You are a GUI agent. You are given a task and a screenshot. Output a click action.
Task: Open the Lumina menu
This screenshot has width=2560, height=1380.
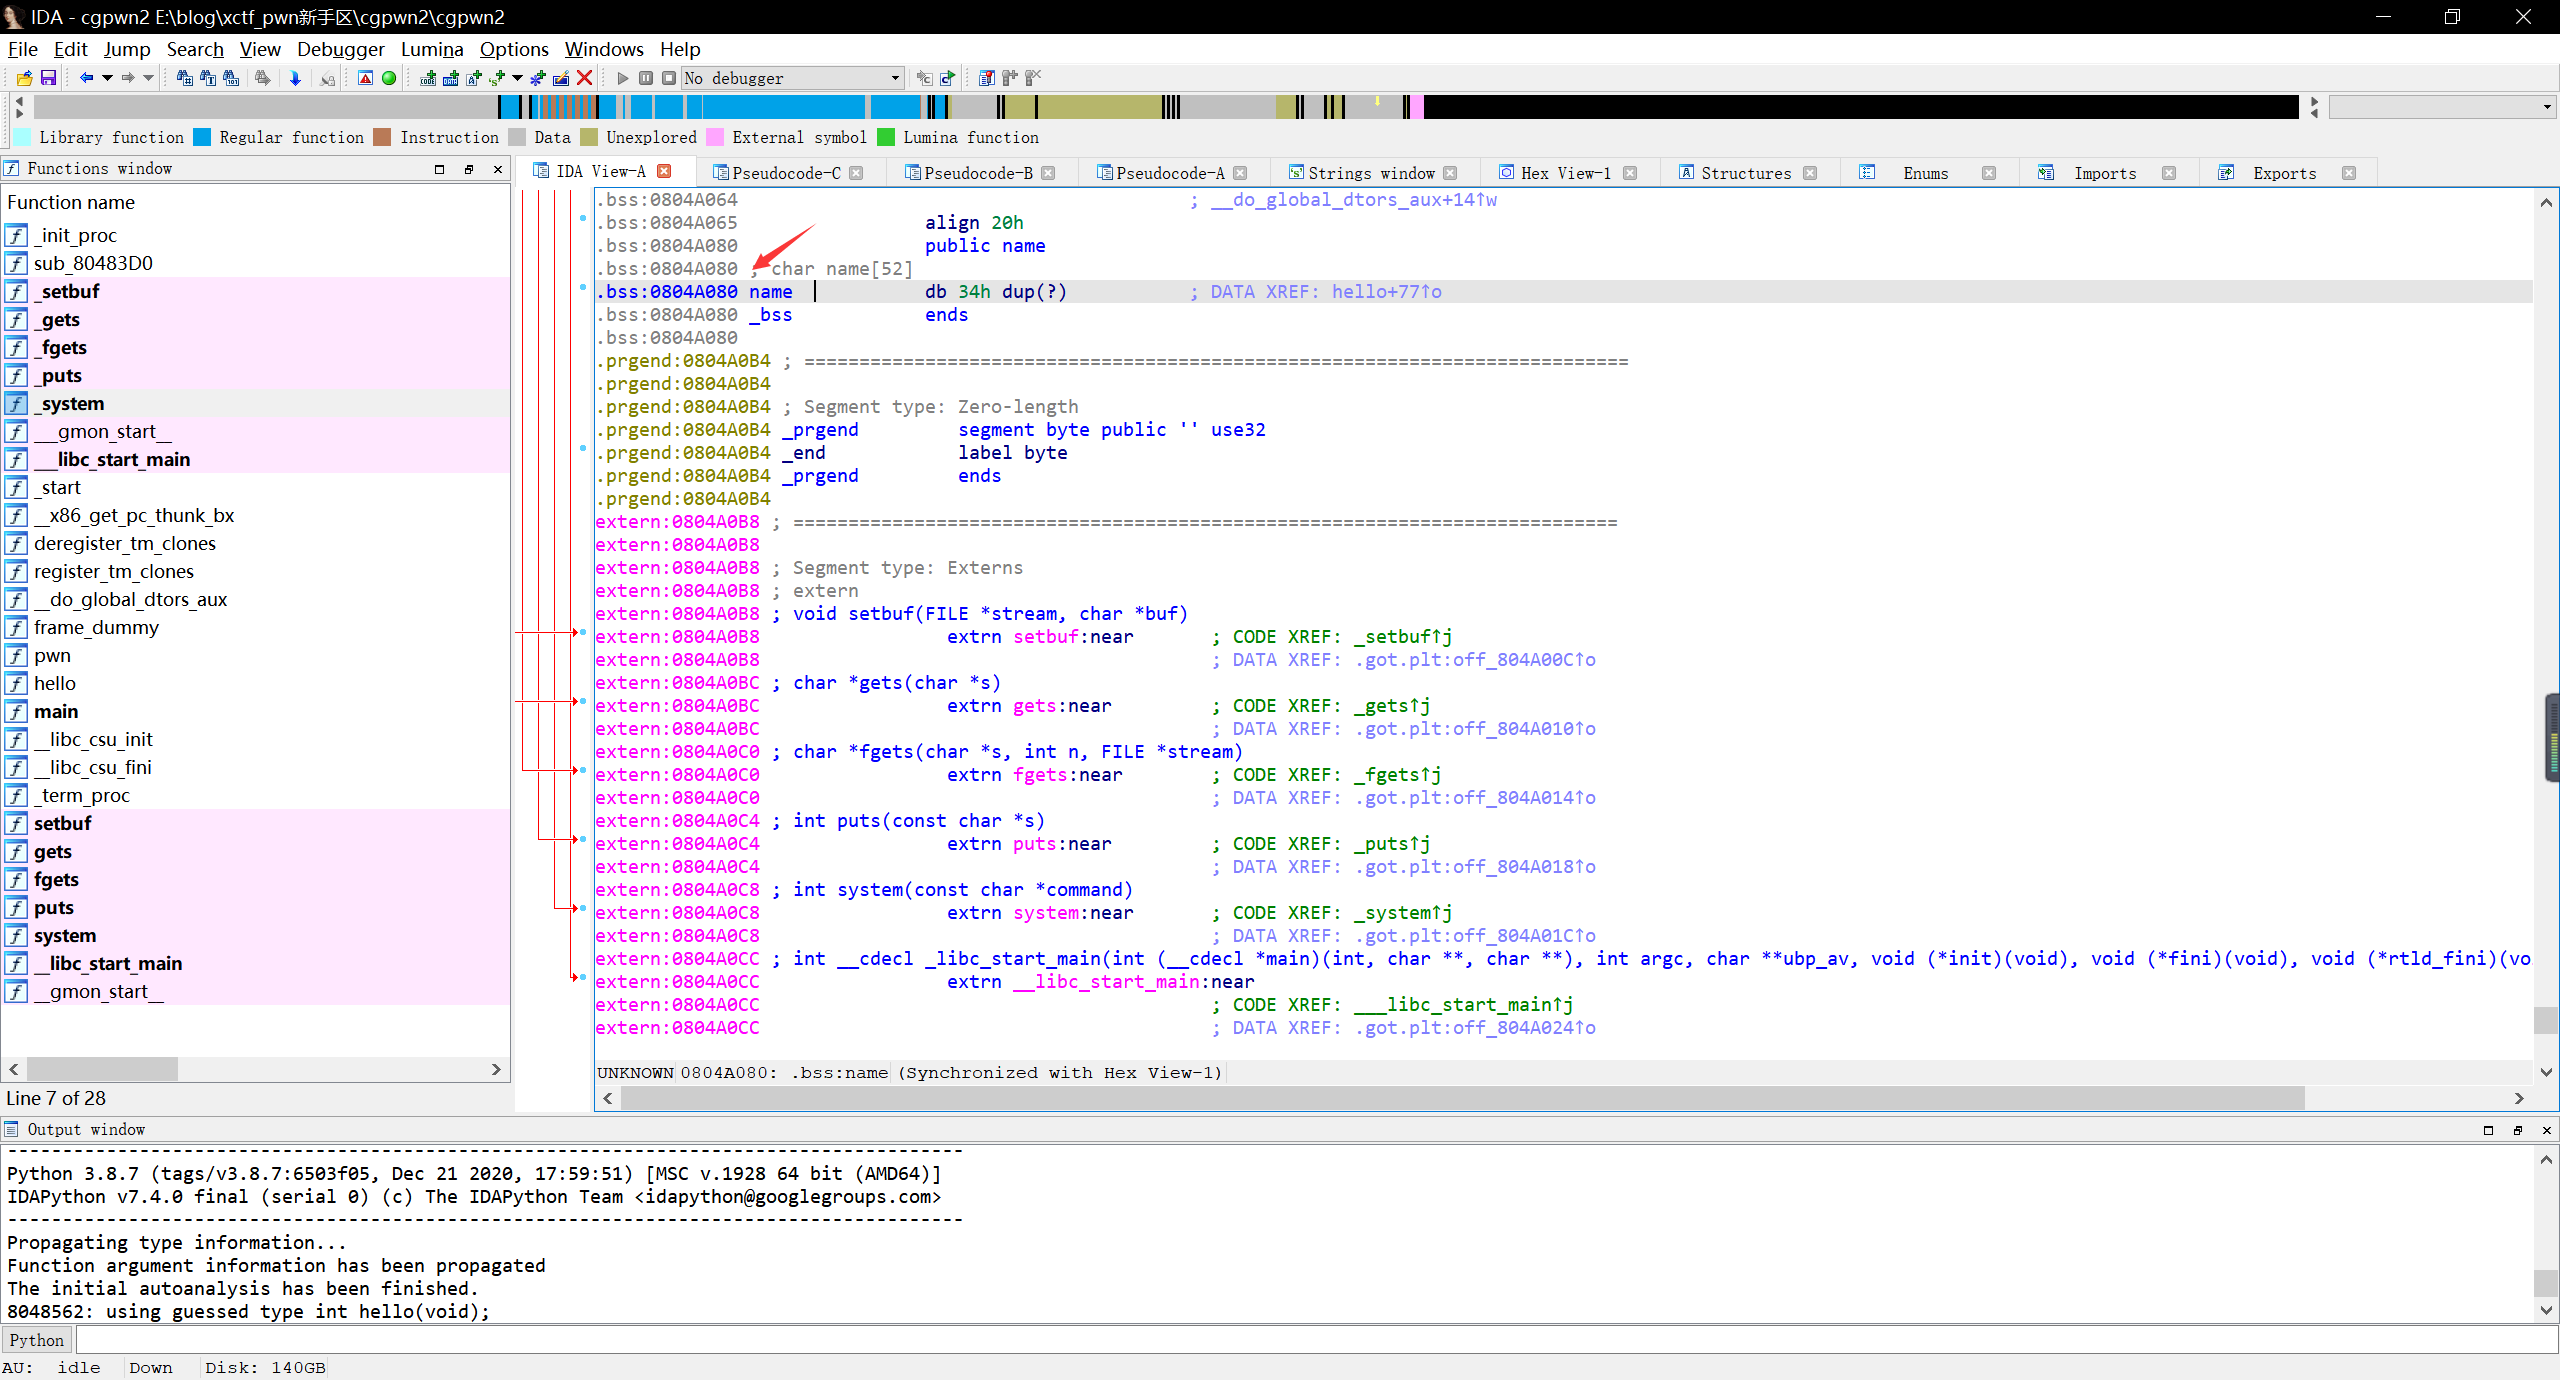click(x=432, y=49)
